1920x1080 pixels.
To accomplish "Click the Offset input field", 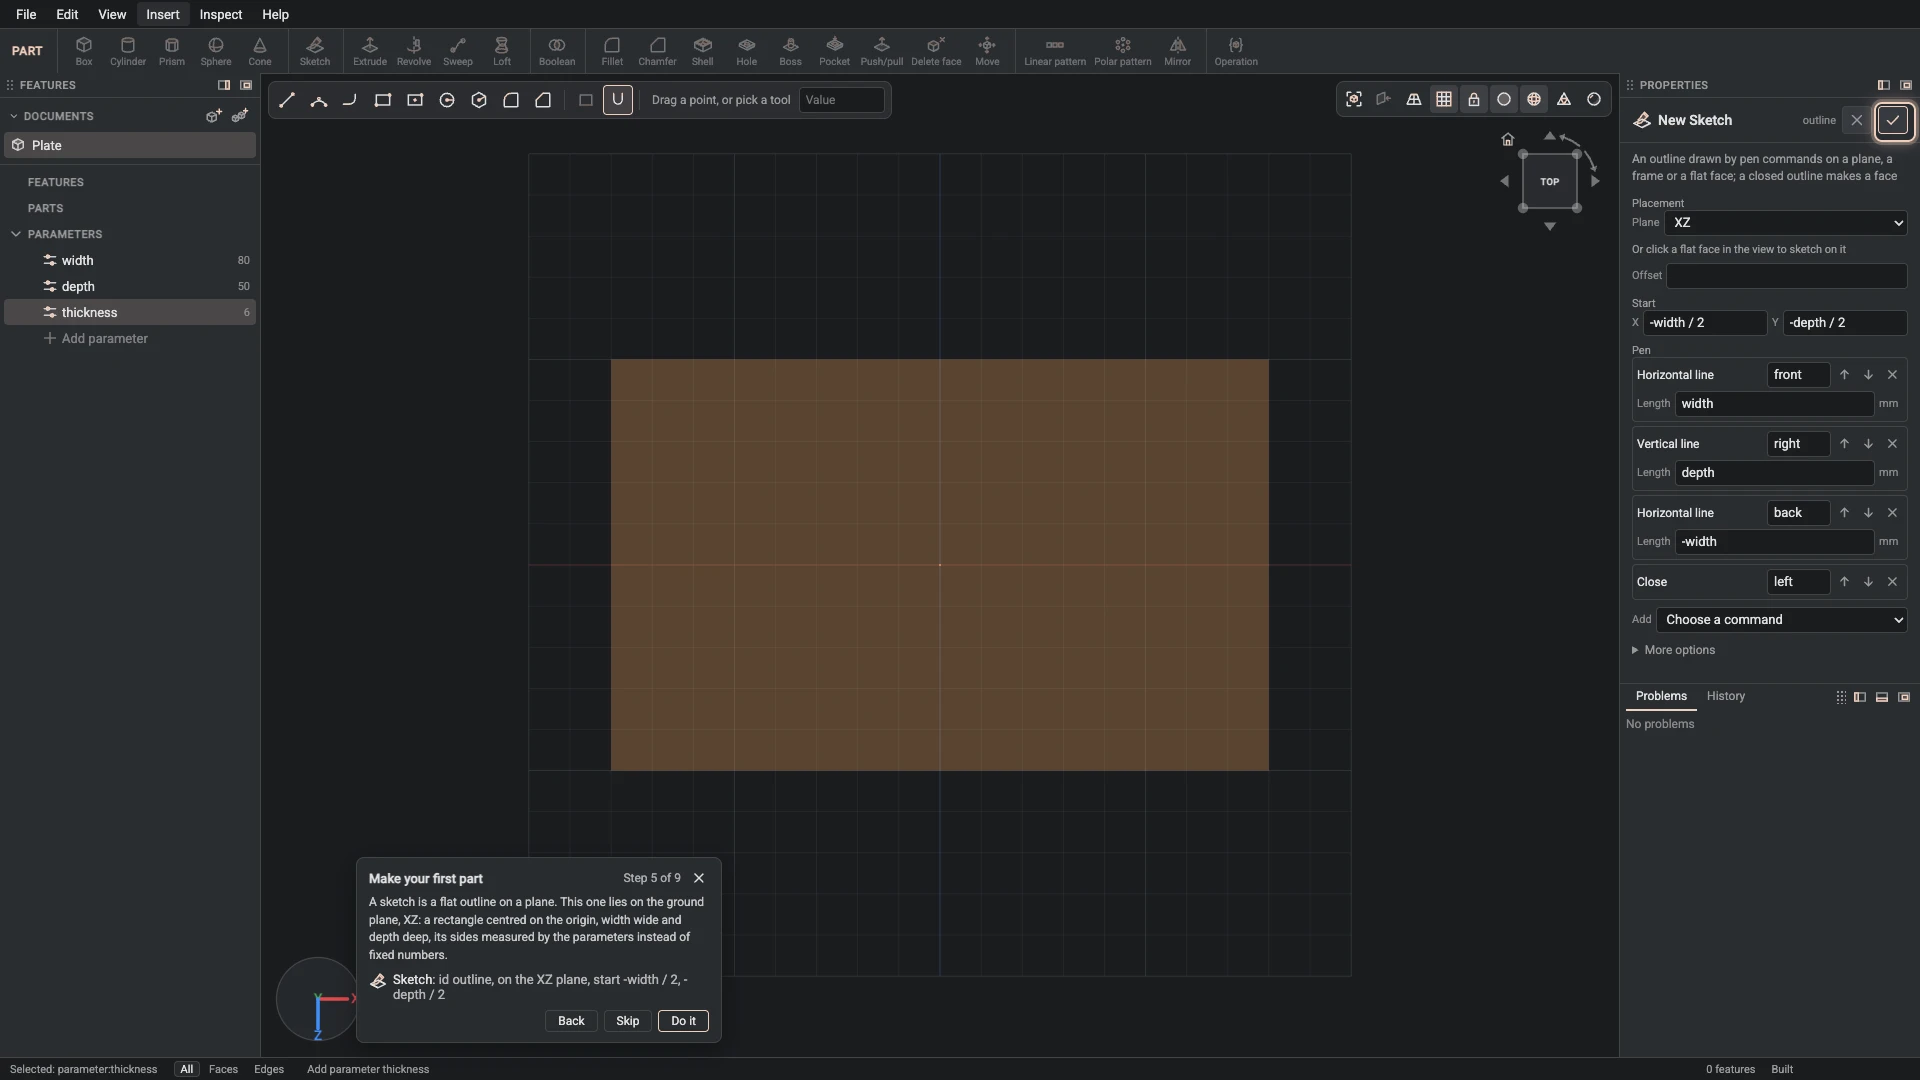I will 1786,276.
